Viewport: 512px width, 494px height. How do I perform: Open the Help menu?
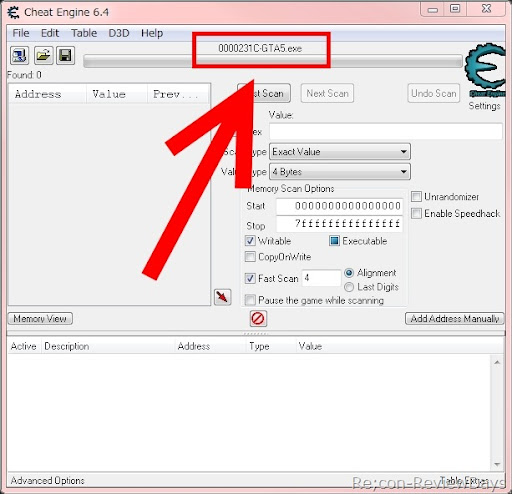click(152, 33)
